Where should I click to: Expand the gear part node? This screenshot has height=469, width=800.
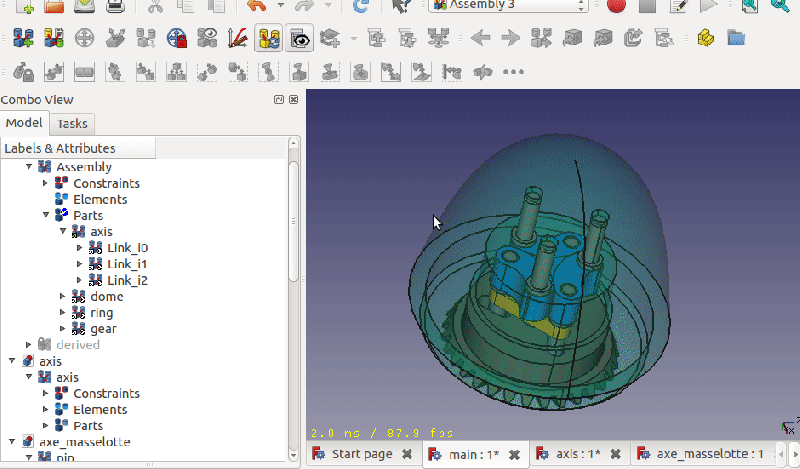click(x=62, y=329)
